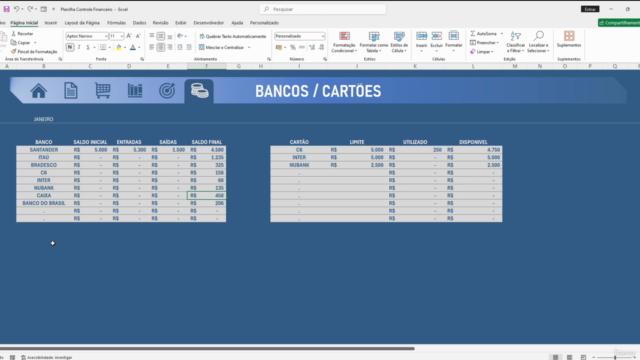Image resolution: width=640 pixels, height=360 pixels.
Task: Click the fill color bucket swatch
Action: (118, 47)
